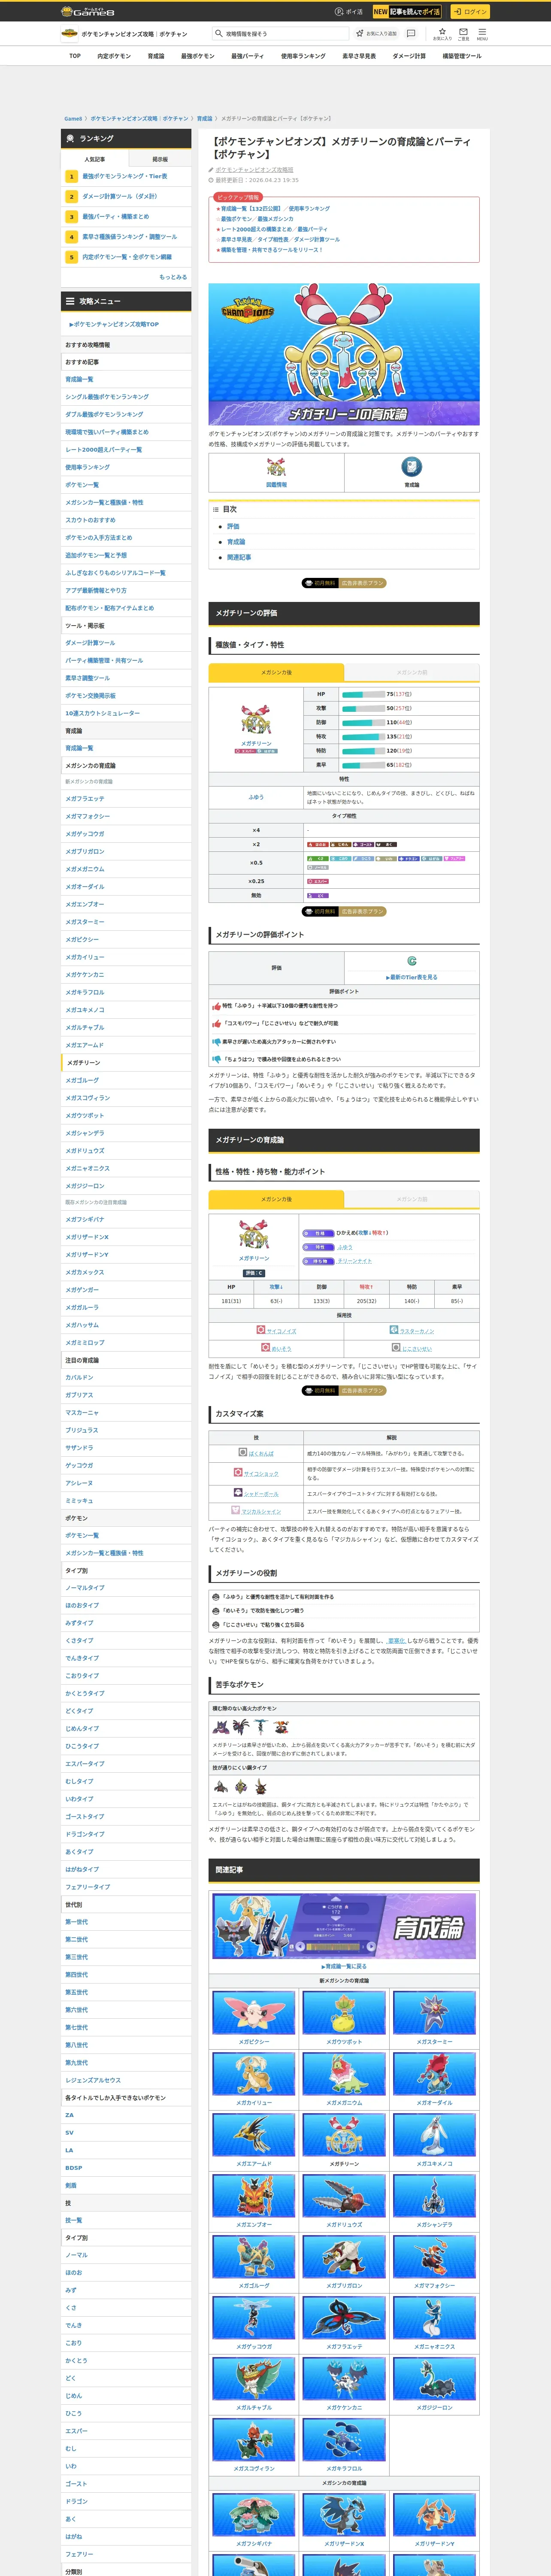
Task: Click the マジカルシャイン move type icon
Action: click(x=236, y=1510)
